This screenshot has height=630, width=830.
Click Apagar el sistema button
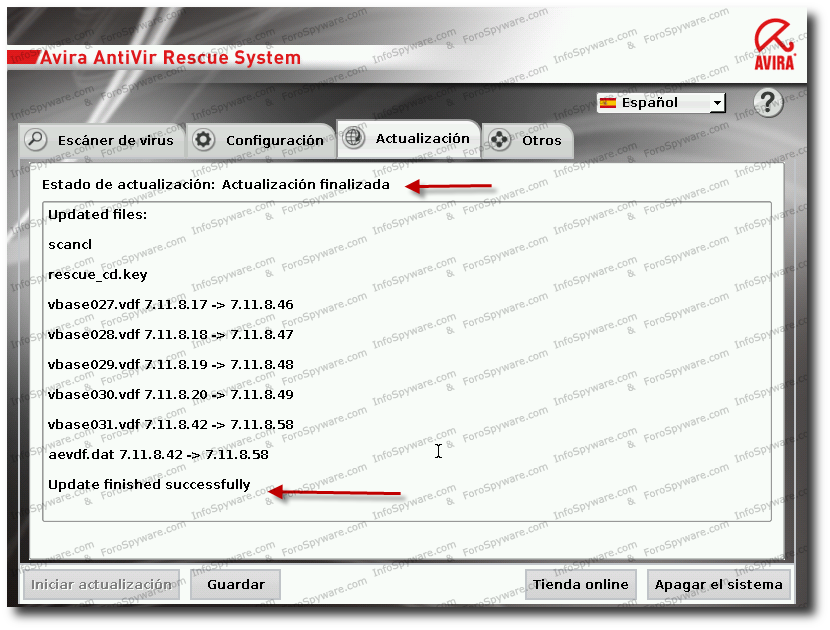[x=718, y=584]
